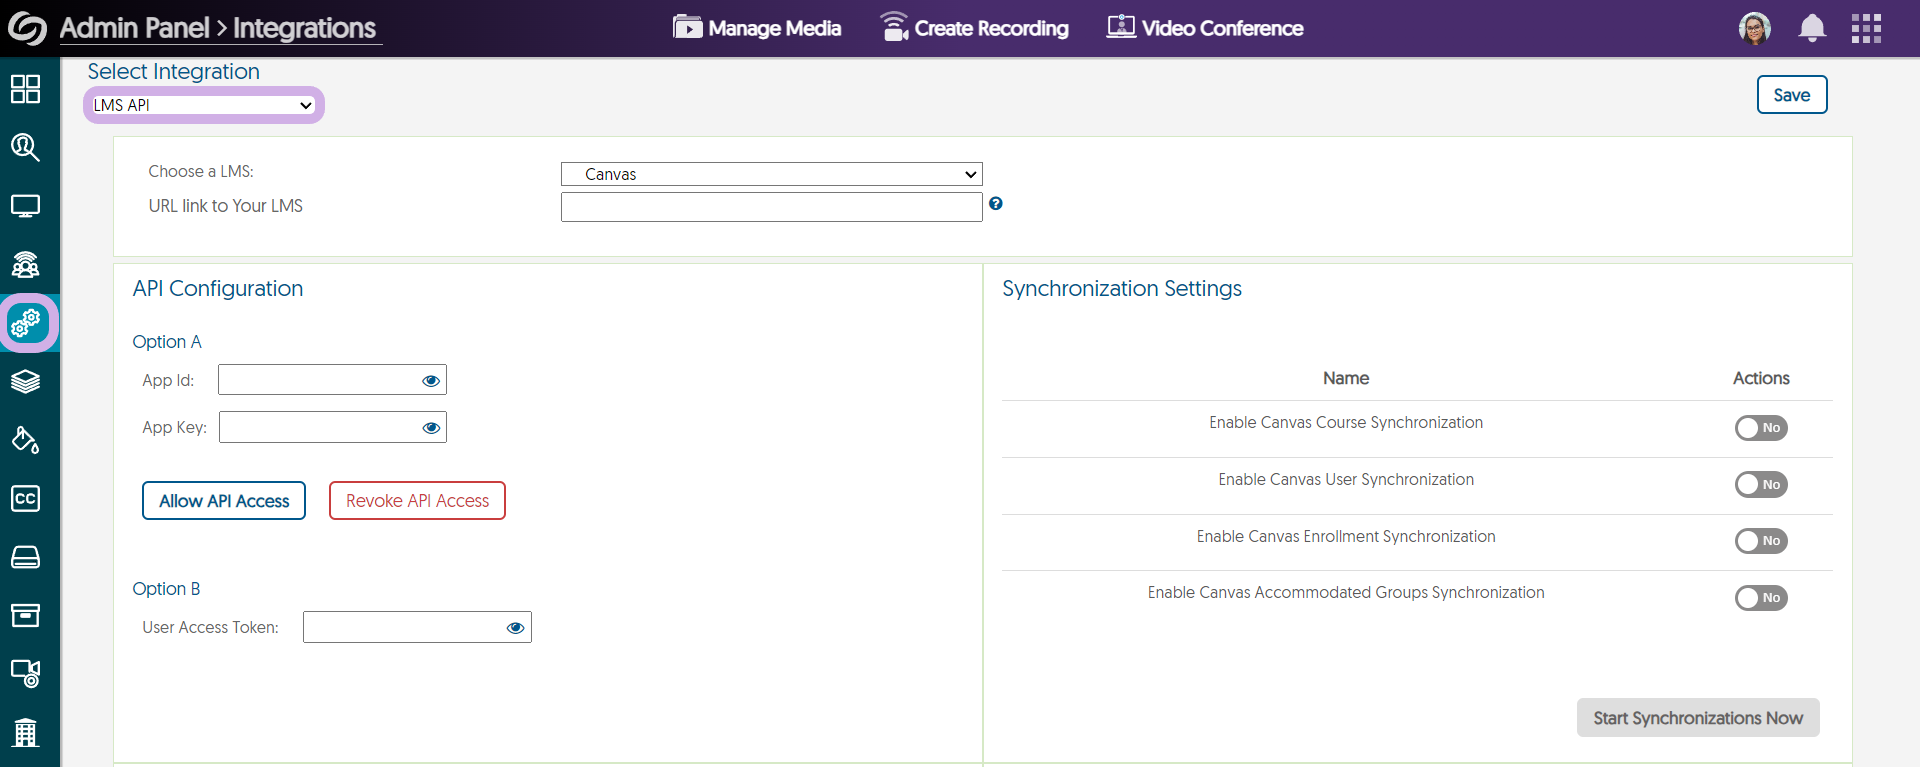This screenshot has height=767, width=1920.
Task: Toggle Canvas Accommodated Groups Synchronization switch
Action: tap(1761, 598)
